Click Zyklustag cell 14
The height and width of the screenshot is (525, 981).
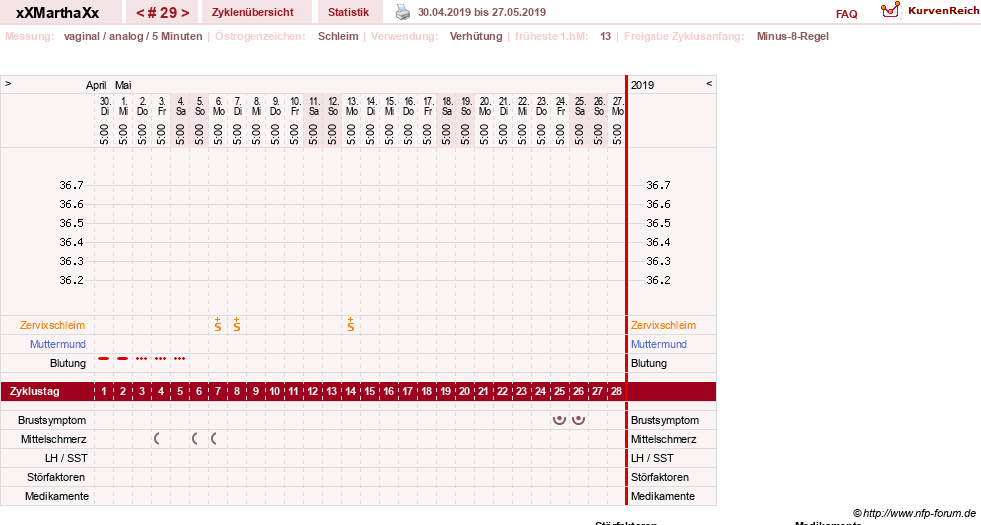click(351, 391)
